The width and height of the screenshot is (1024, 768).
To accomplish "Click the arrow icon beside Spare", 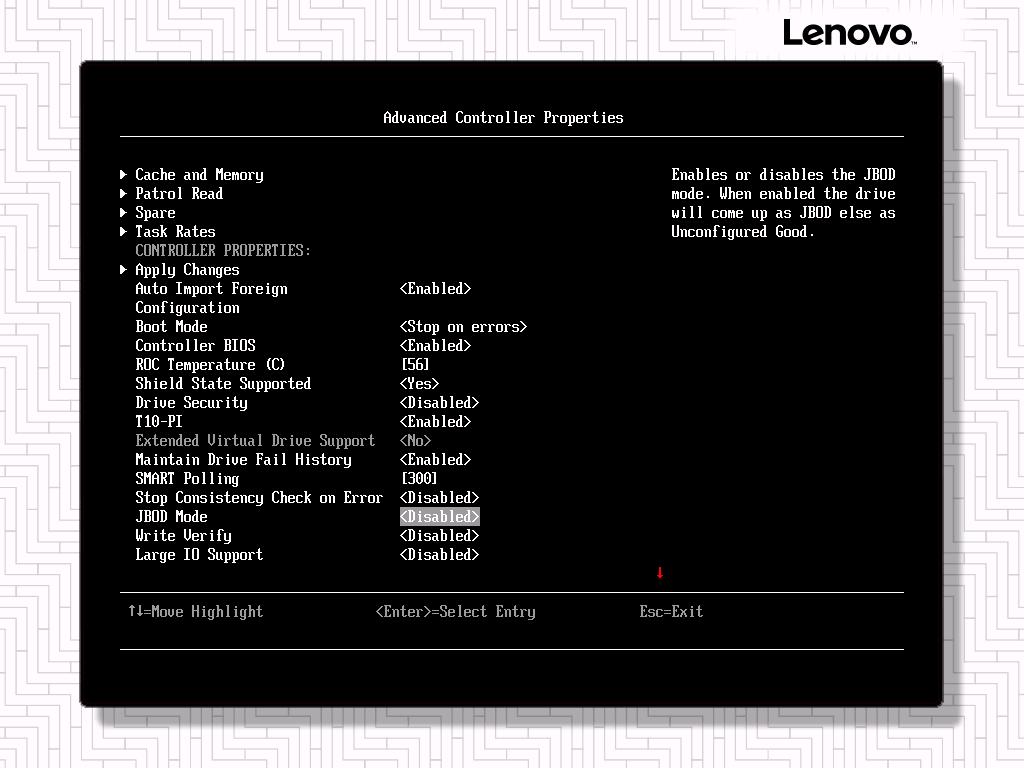I will [124, 213].
